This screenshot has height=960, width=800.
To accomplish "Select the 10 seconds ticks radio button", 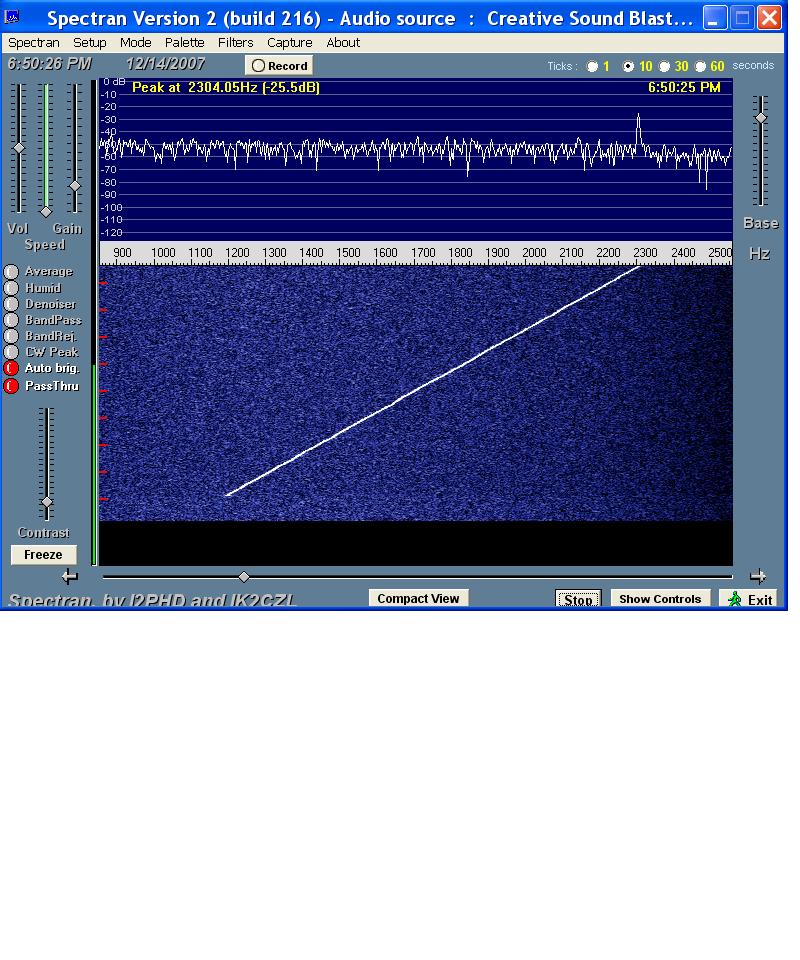I will pyautogui.click(x=628, y=67).
